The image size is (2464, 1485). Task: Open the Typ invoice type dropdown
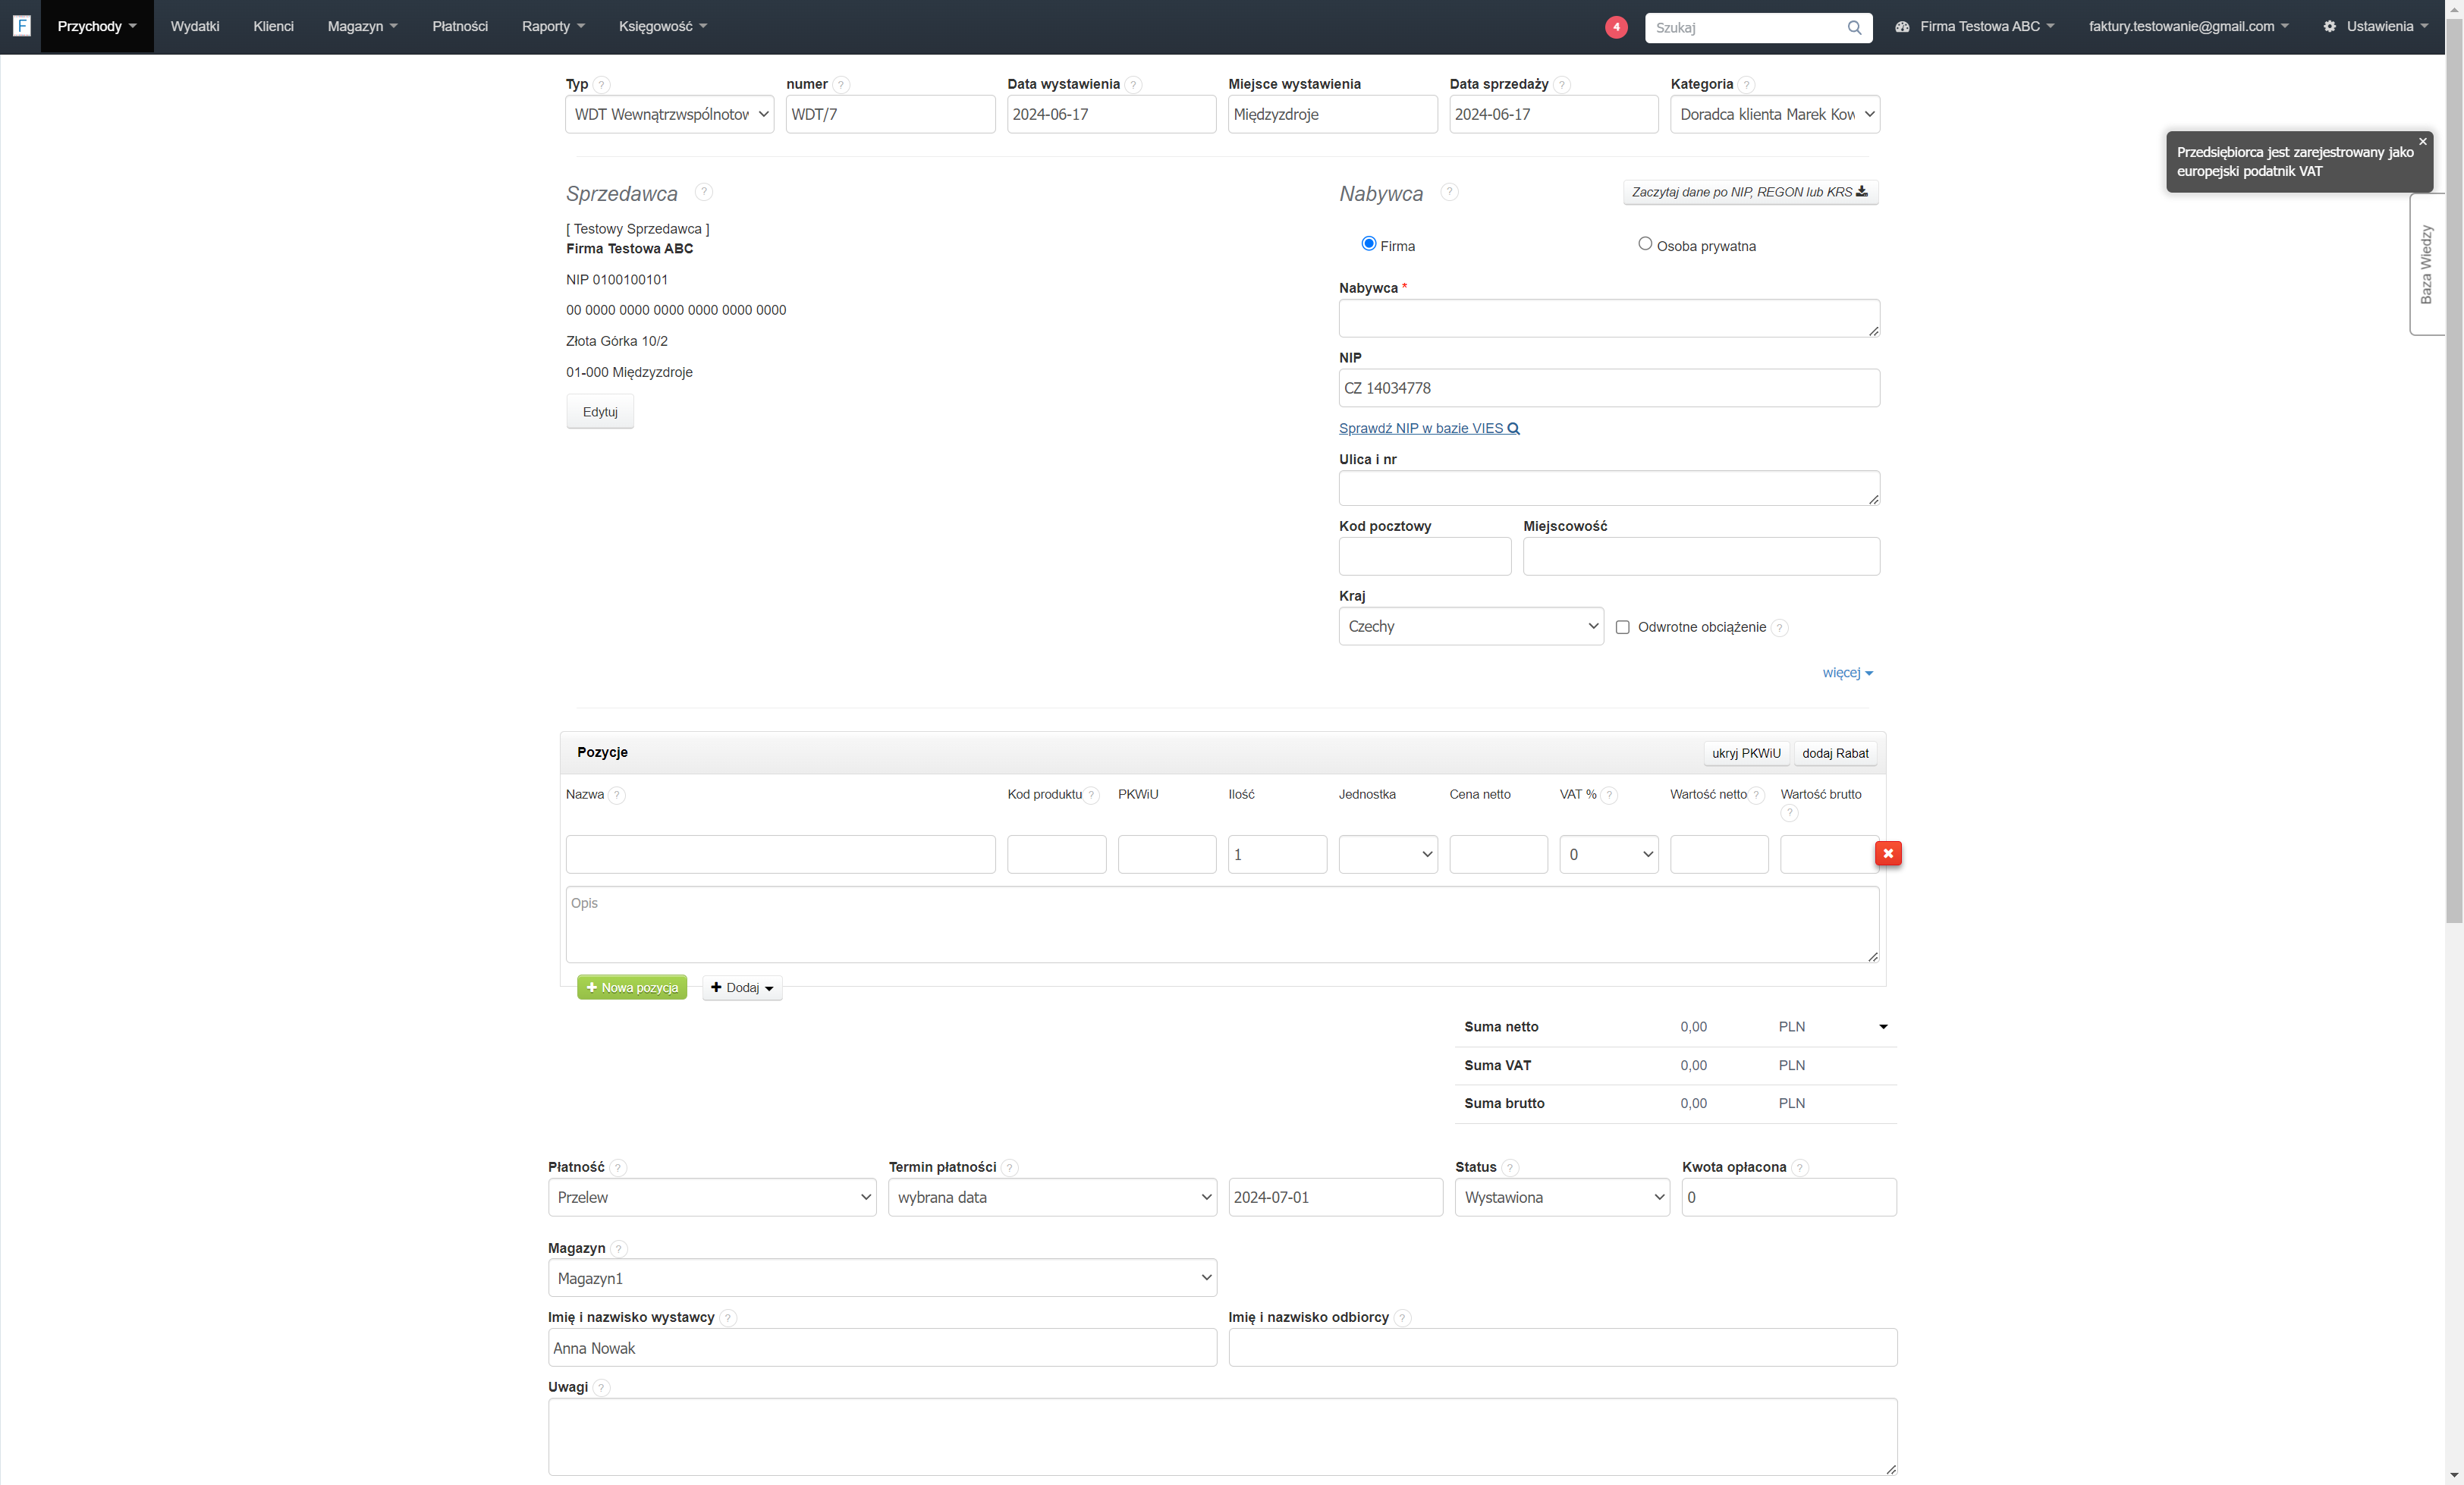click(669, 114)
